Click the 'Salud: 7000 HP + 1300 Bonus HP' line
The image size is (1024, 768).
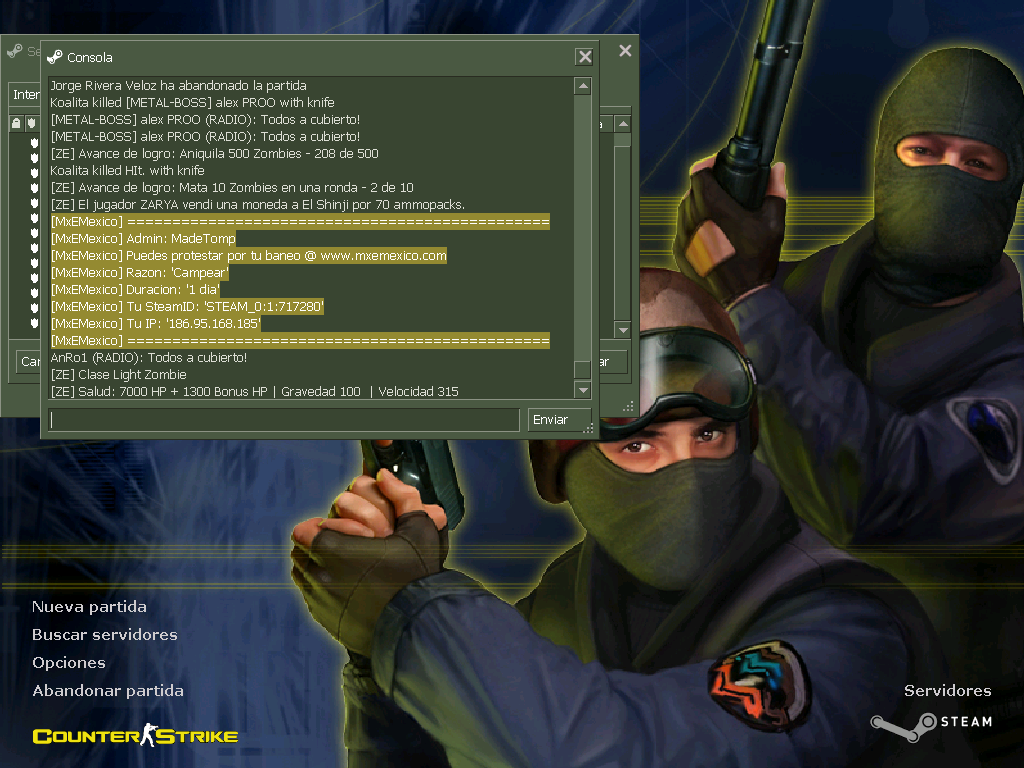pos(255,391)
